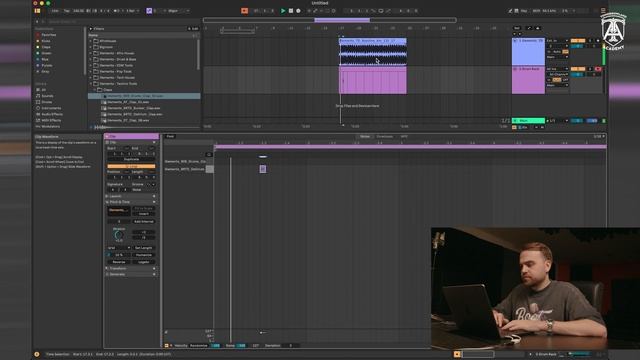Screen dimensions: 640x360
Task: Select the Green collection
Action: click(x=46, y=53)
